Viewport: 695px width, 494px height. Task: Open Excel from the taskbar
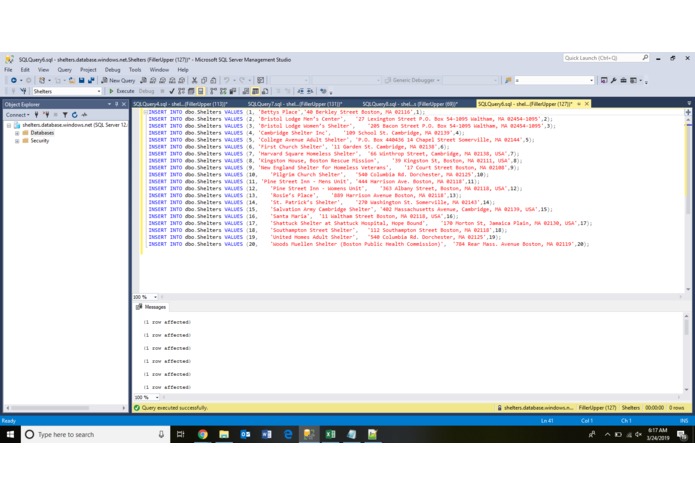click(330, 434)
